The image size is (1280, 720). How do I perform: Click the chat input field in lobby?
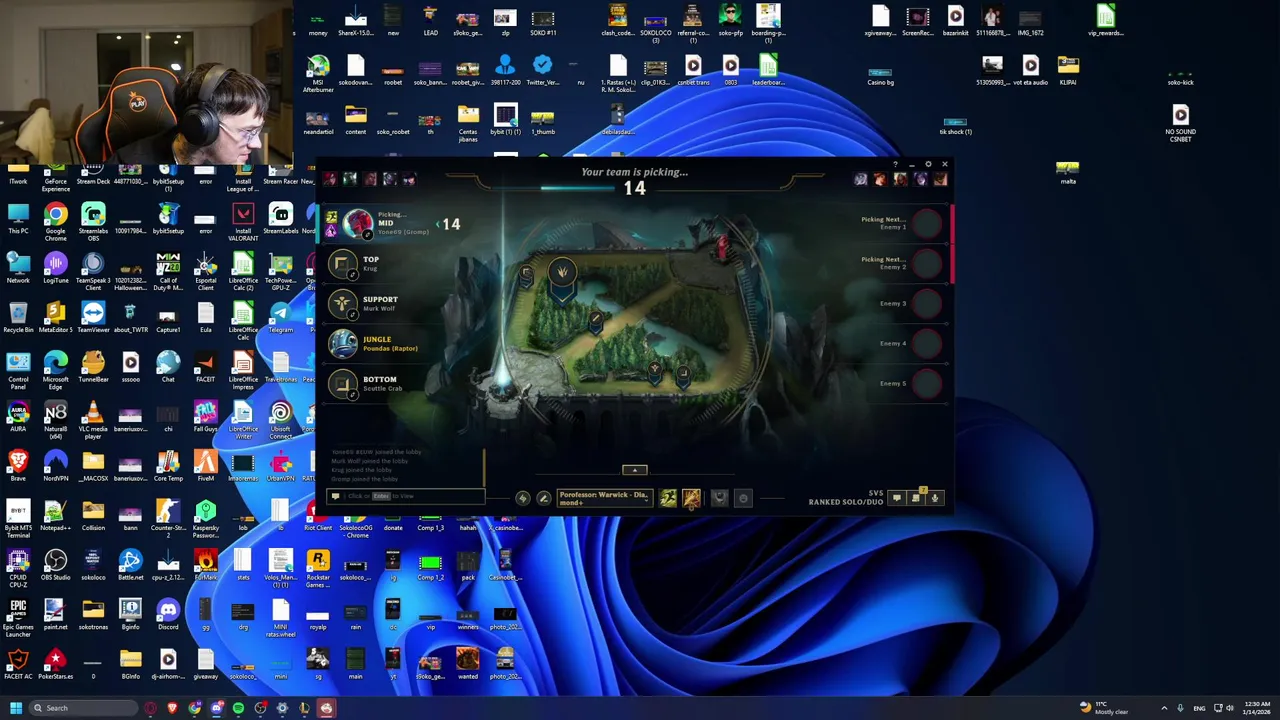tap(407, 496)
